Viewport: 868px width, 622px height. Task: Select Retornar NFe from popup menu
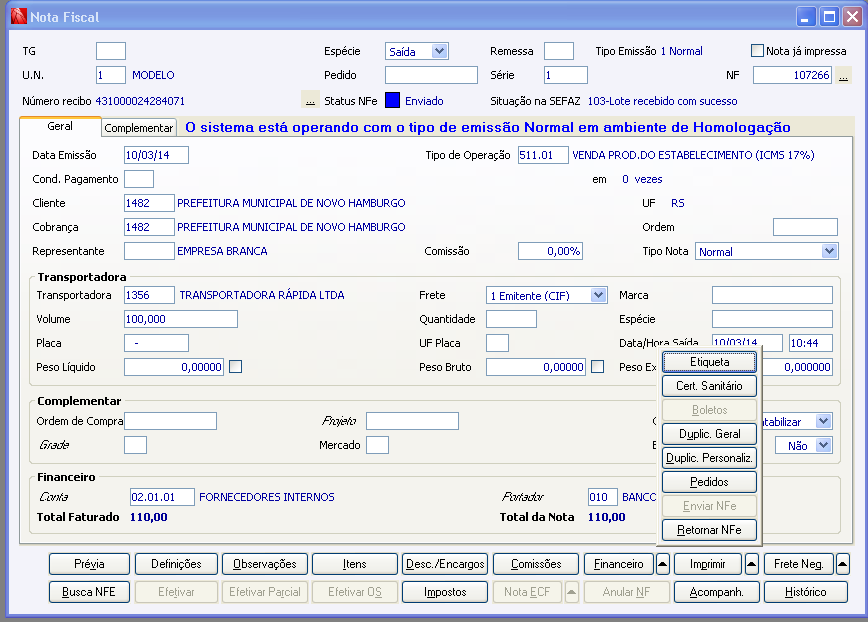(x=709, y=530)
